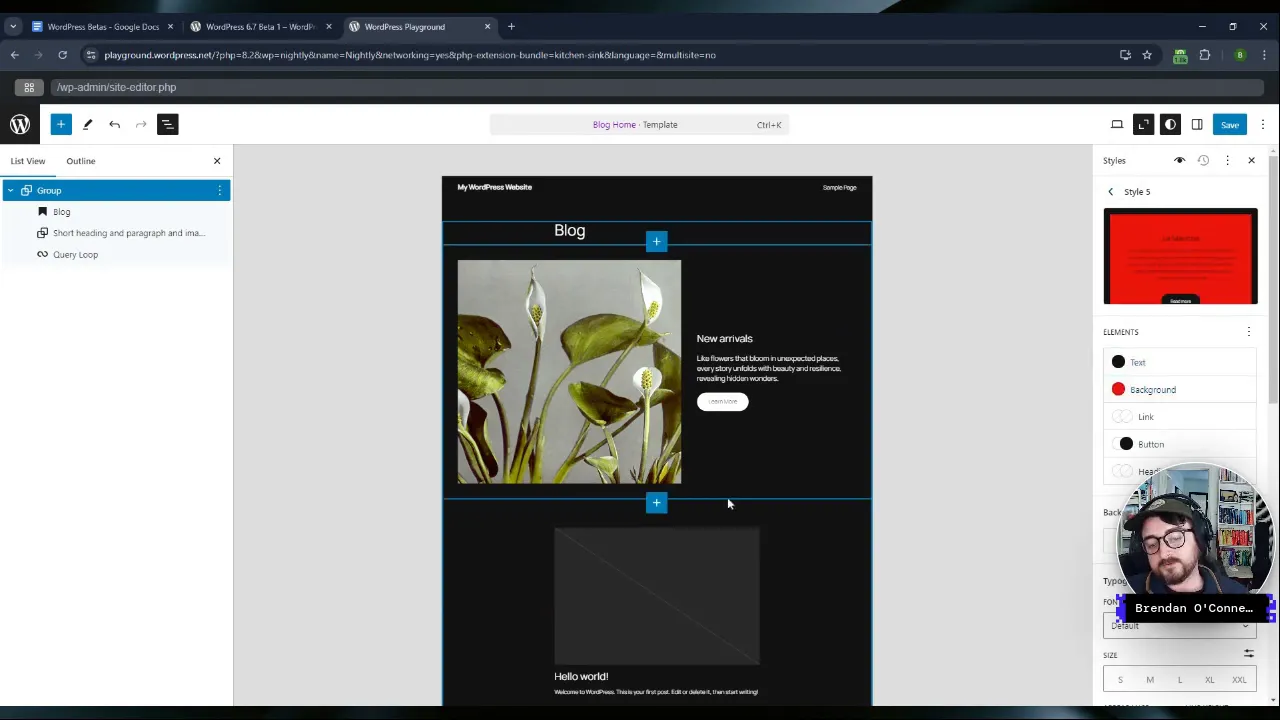The image size is (1280, 720).
Task: Click the Blog heading on the canvas
Action: pos(570,230)
